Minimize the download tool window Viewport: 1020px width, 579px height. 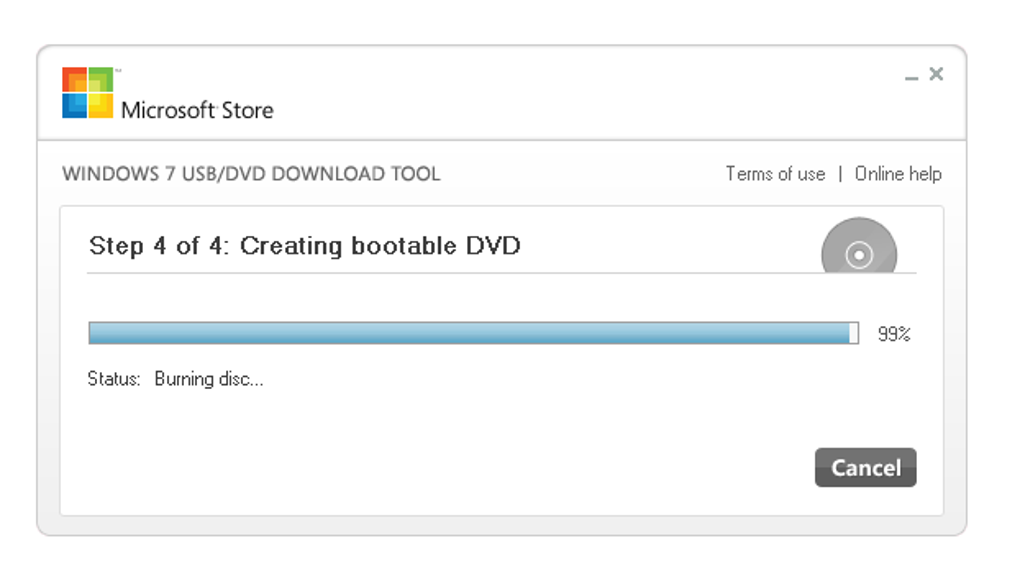pyautogui.click(x=911, y=77)
